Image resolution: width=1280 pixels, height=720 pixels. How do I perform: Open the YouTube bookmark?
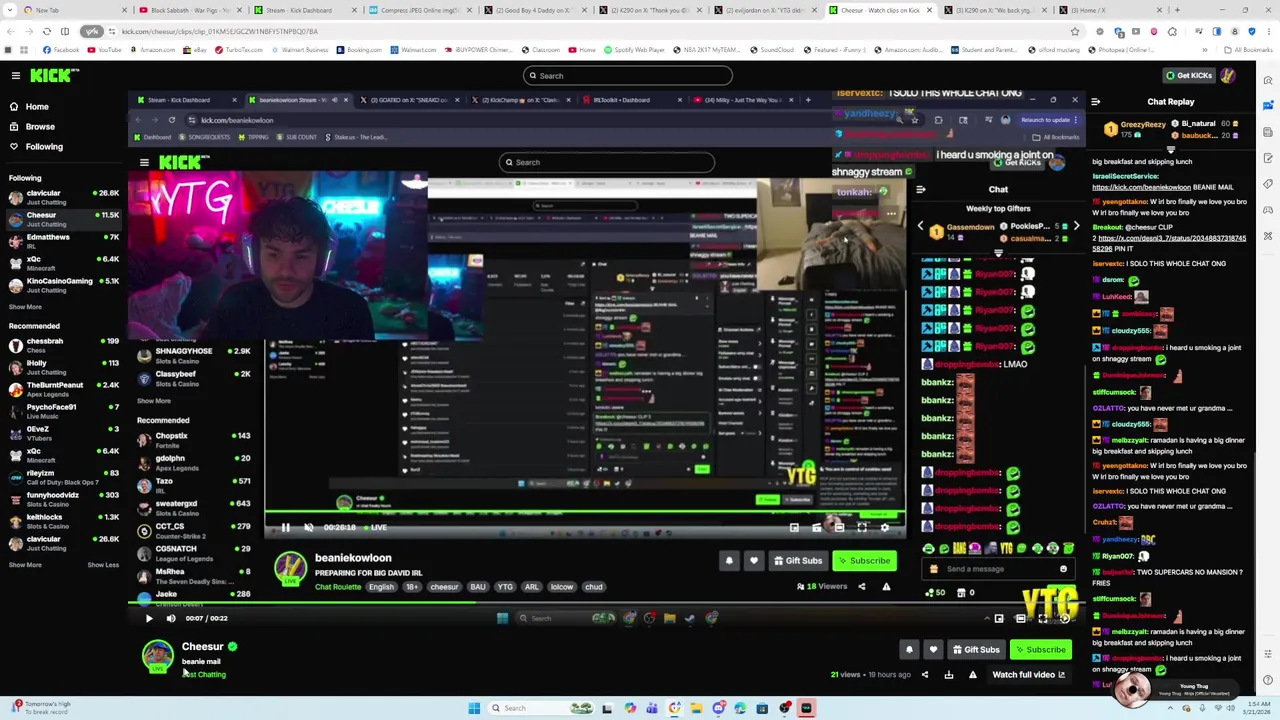click(x=104, y=50)
